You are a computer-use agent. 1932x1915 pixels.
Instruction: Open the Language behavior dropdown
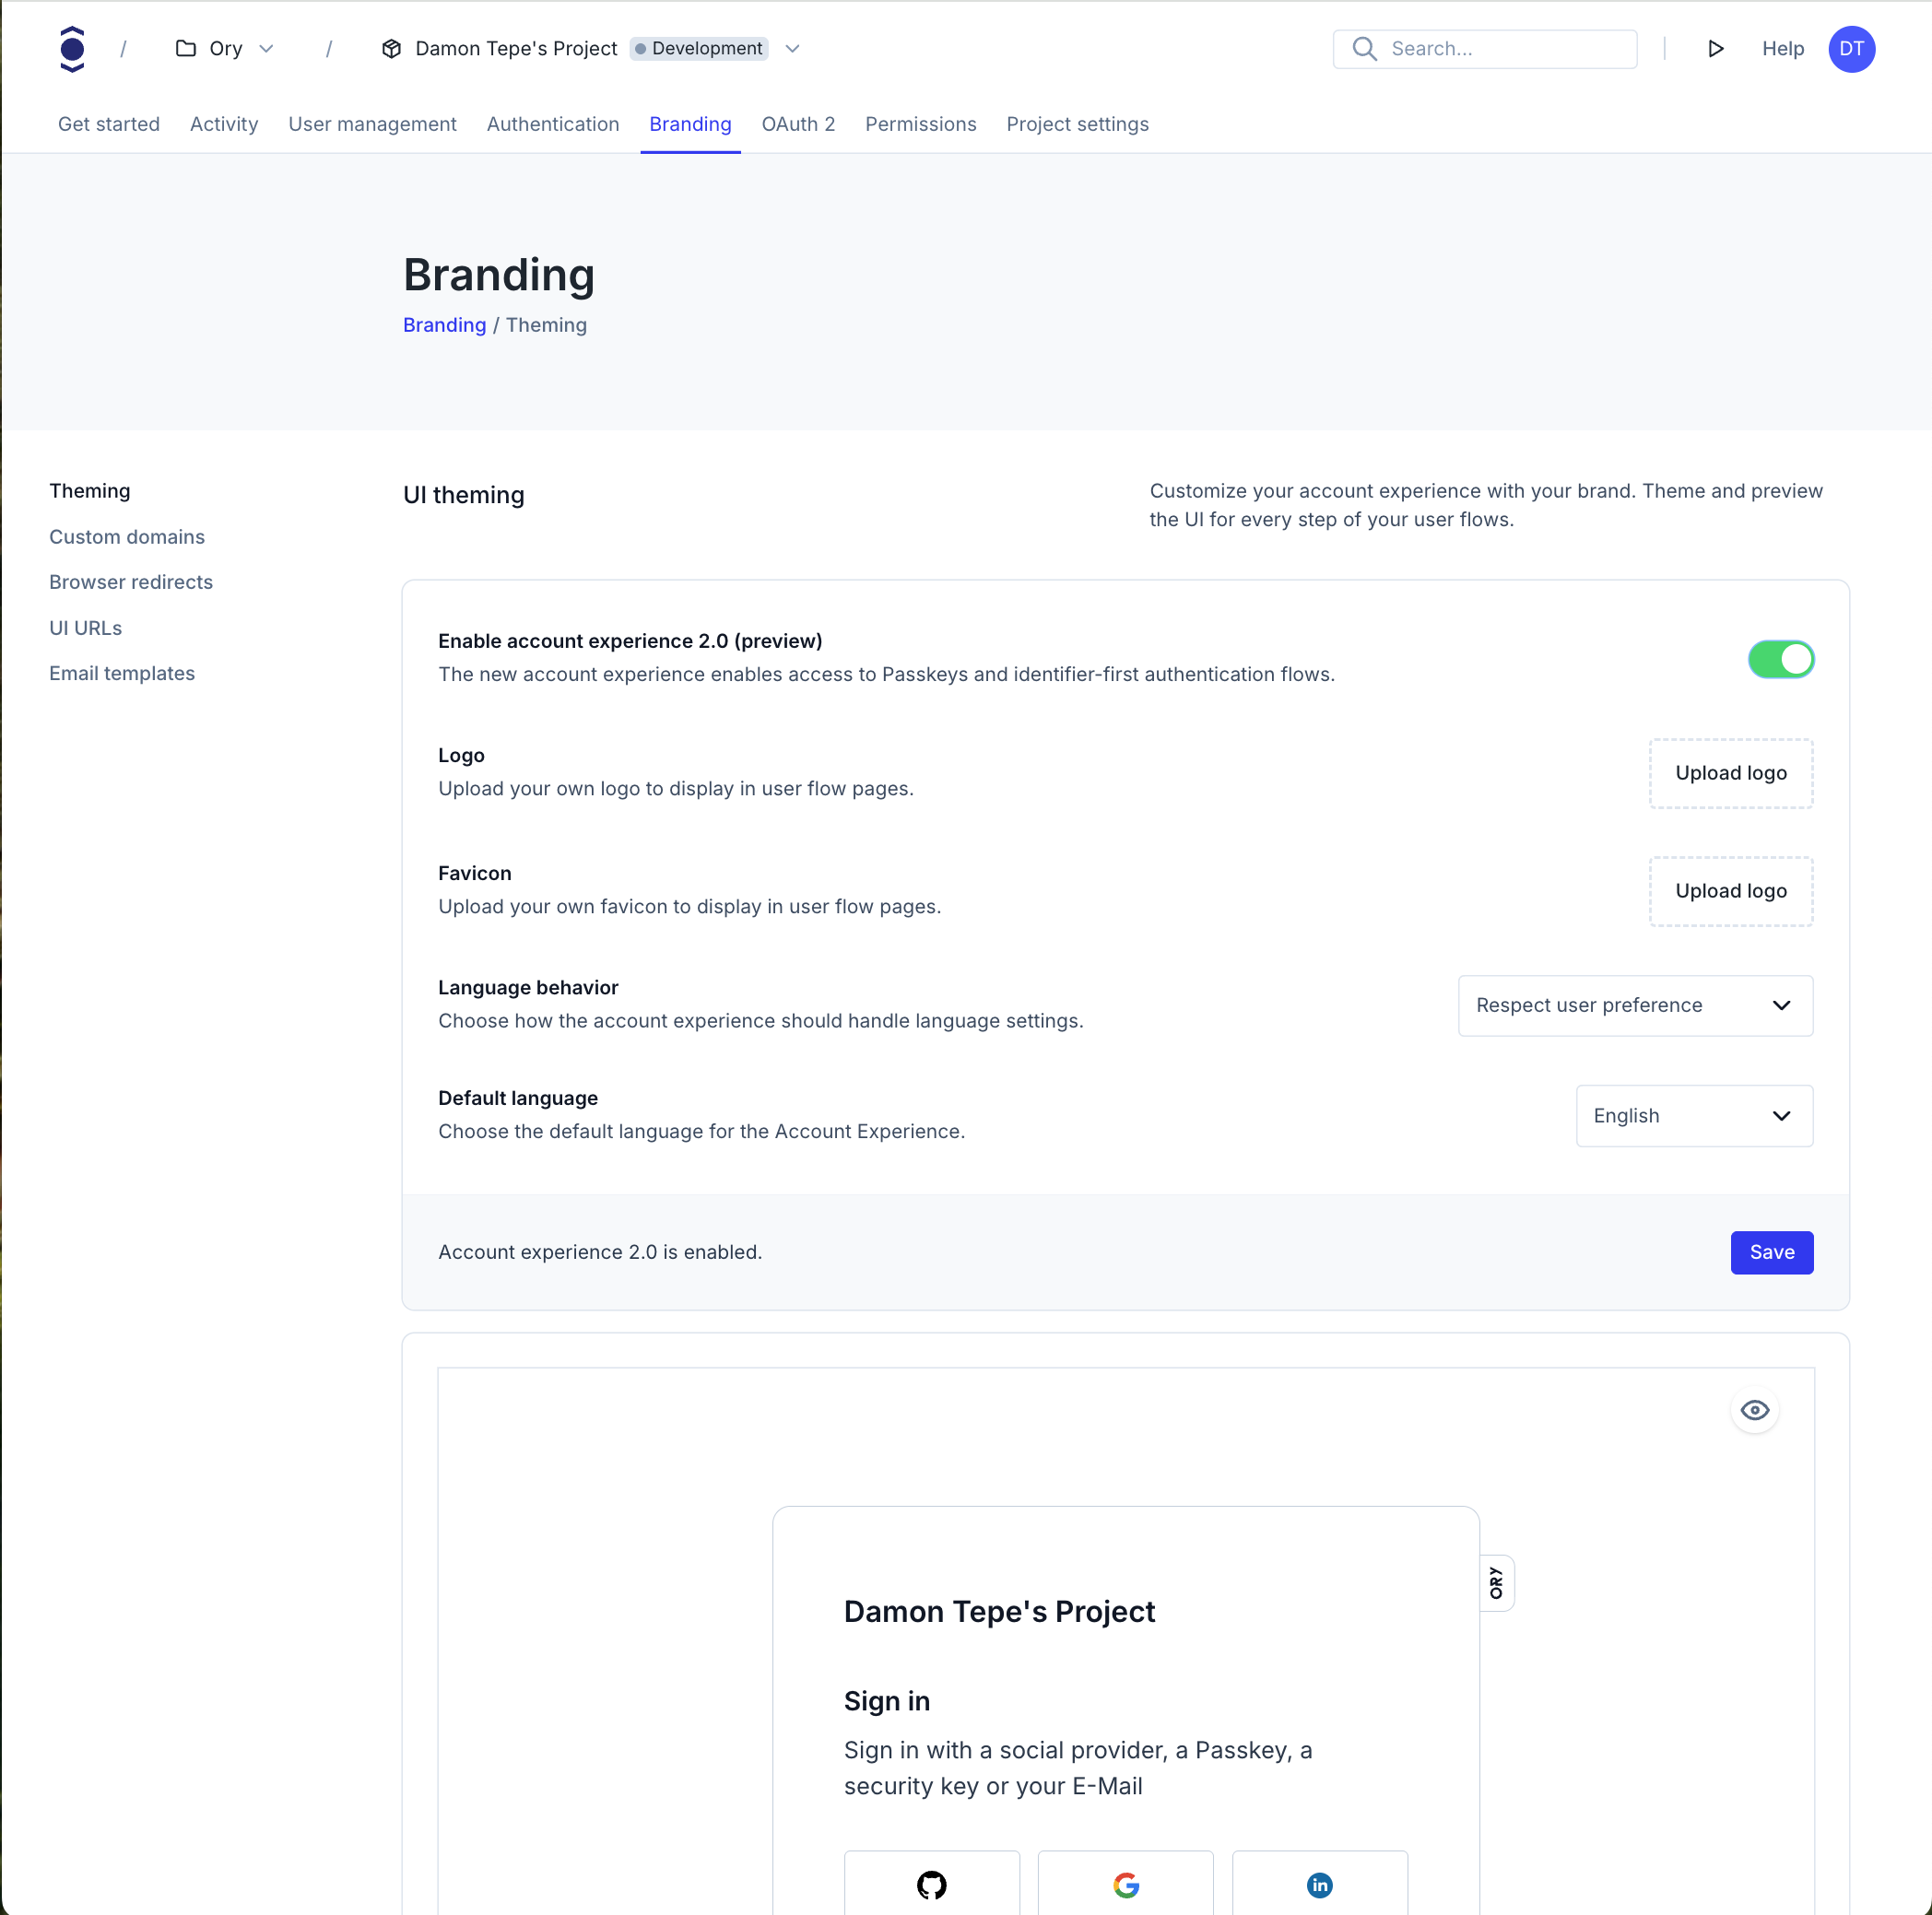1634,1005
